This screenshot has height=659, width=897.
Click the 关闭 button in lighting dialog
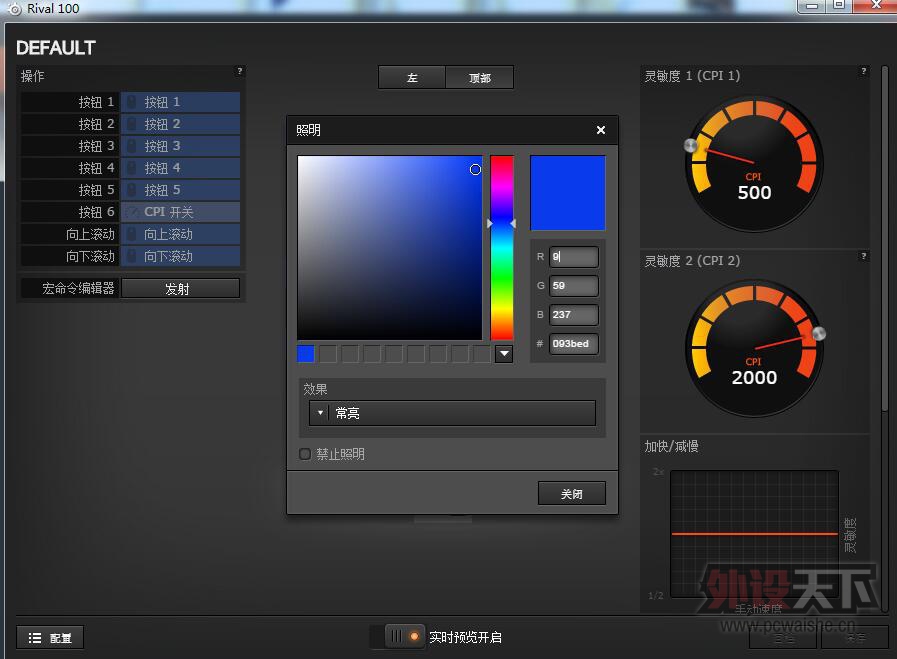[x=571, y=493]
